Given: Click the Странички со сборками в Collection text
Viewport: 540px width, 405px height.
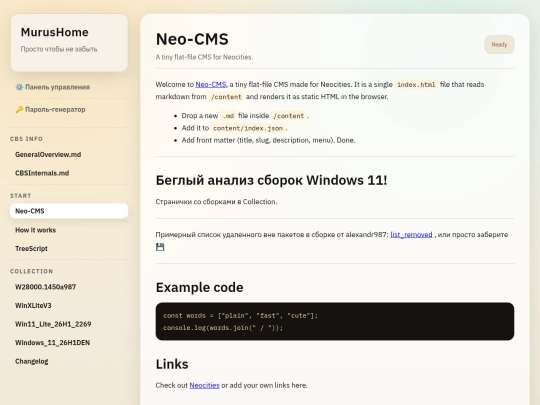Looking at the screenshot, I should point(216,201).
